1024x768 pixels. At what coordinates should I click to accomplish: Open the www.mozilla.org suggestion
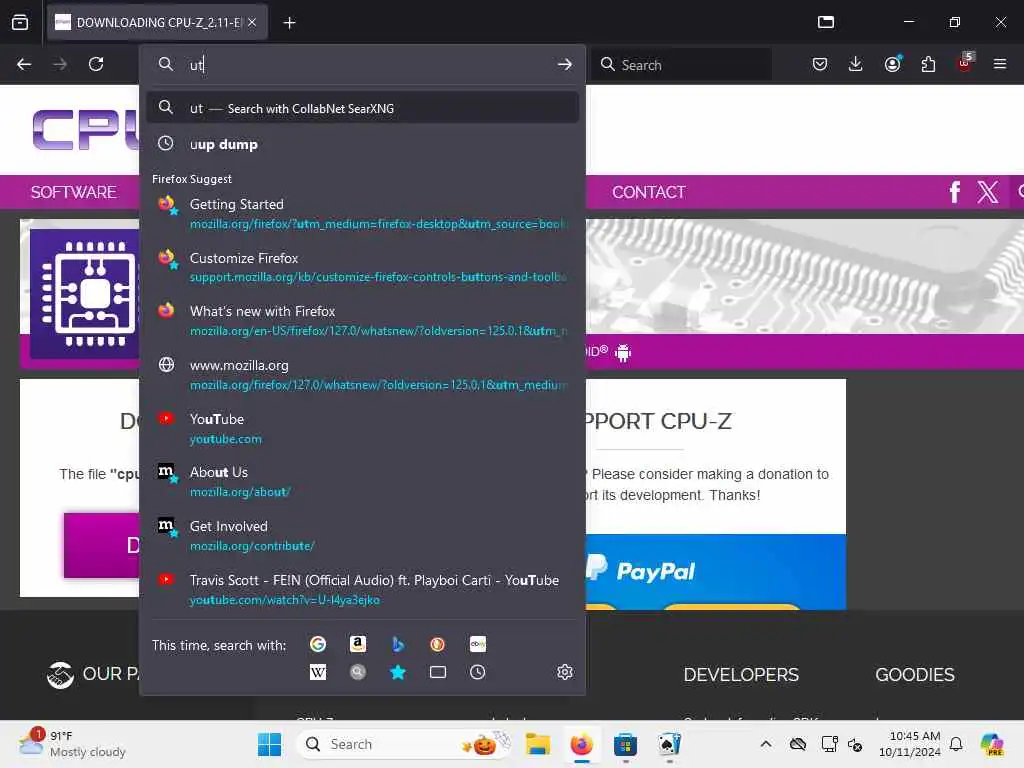click(362, 375)
